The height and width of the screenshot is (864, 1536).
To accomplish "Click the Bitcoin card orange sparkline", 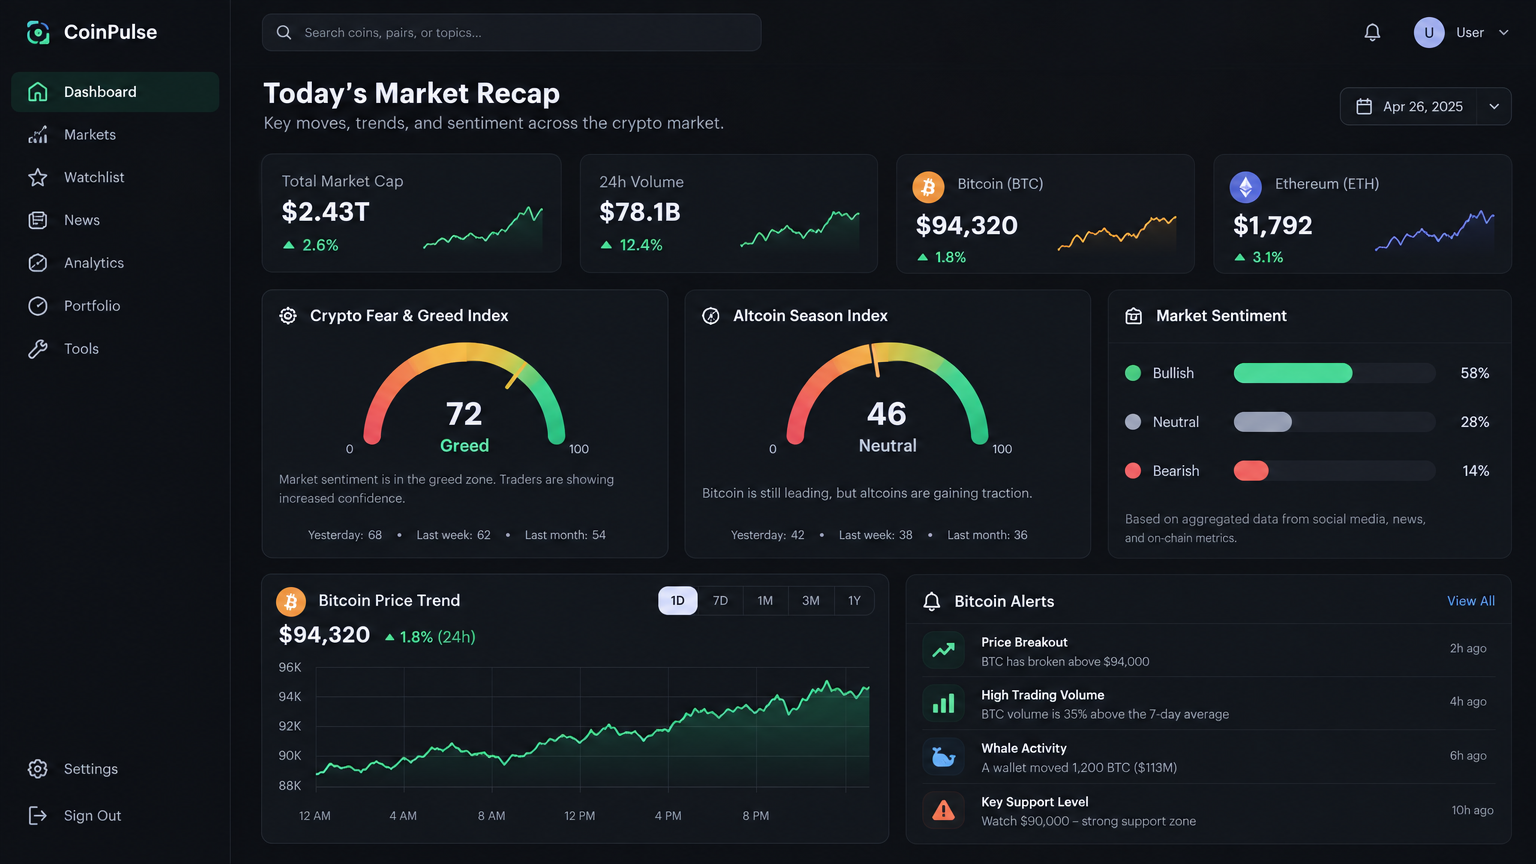I will [1117, 232].
